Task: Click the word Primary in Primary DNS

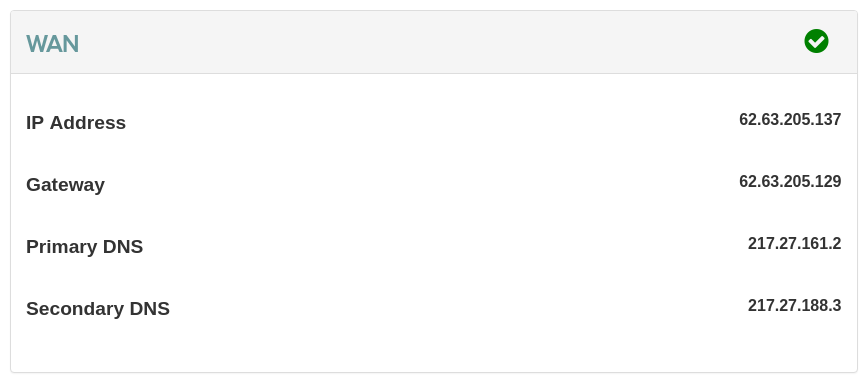Action: 62,246
